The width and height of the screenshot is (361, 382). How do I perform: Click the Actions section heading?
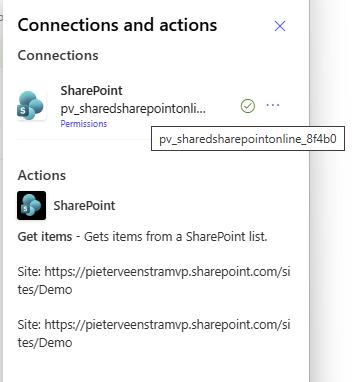42,175
